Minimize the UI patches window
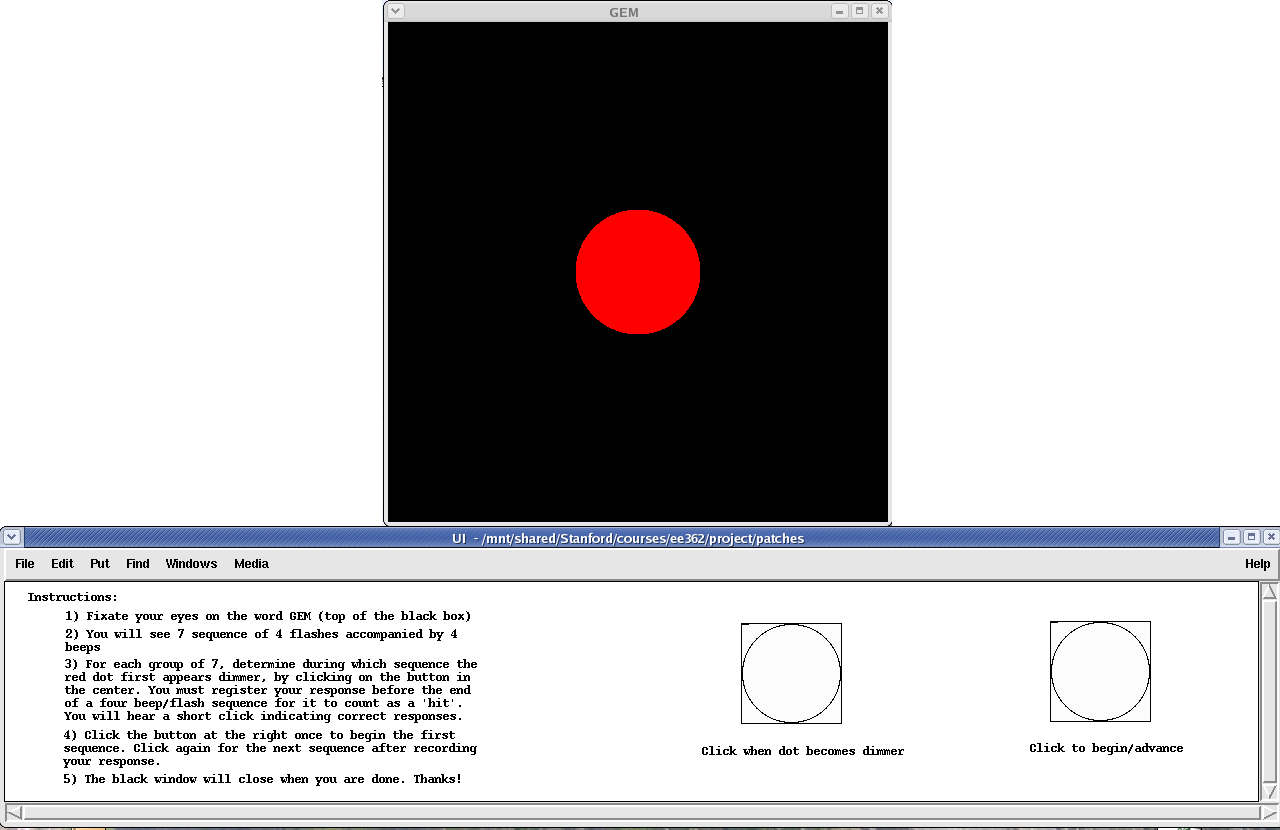The width and height of the screenshot is (1280, 830). point(1232,538)
